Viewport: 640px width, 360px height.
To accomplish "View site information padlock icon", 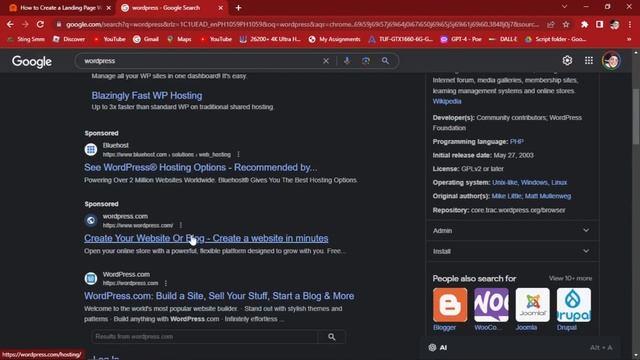I will pyautogui.click(x=58, y=24).
